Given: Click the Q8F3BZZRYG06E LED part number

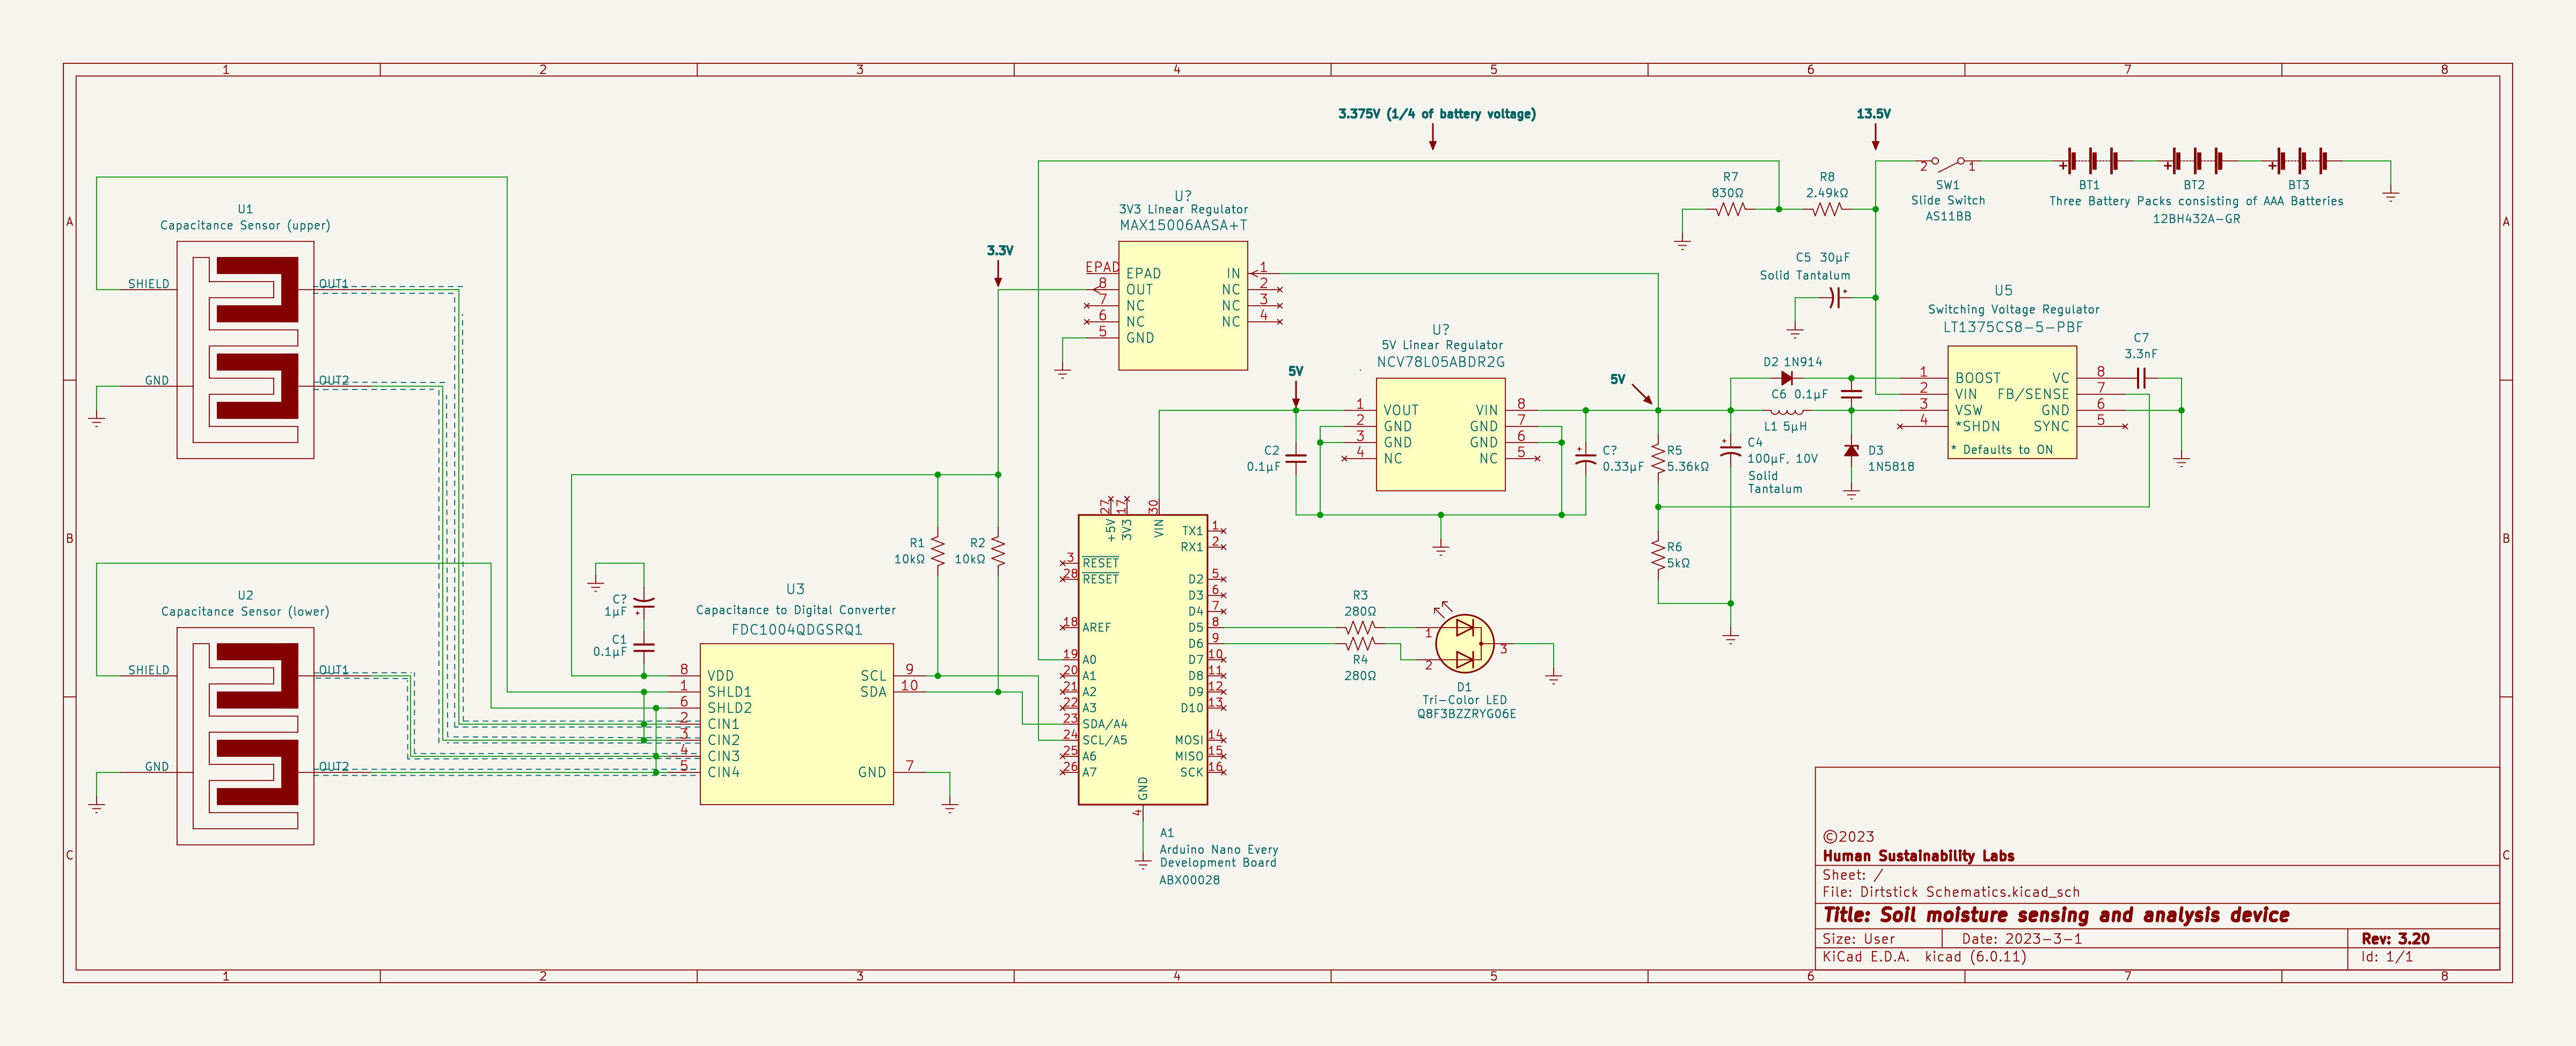Looking at the screenshot, I should coord(1466,714).
